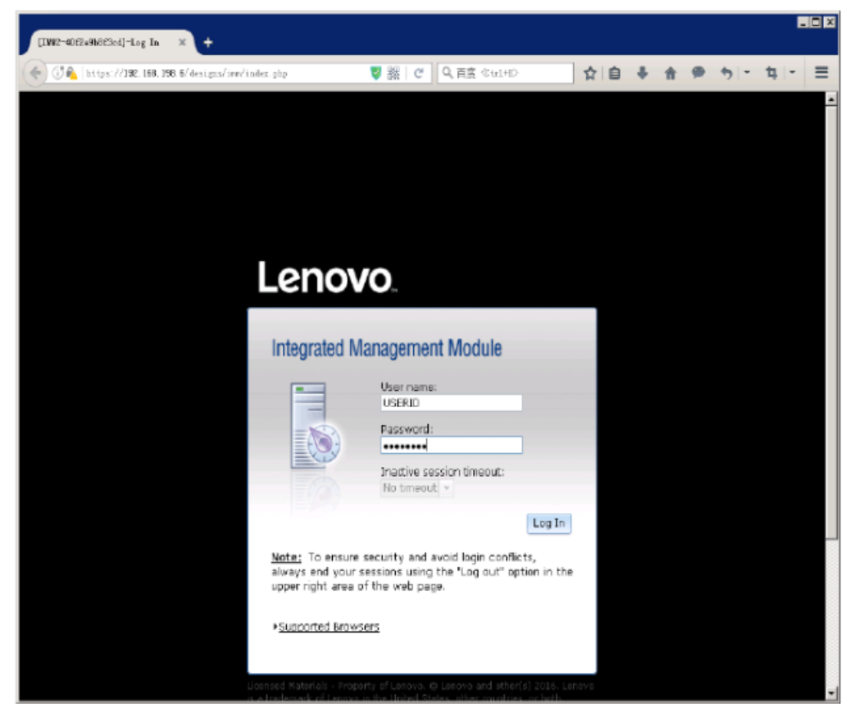Click the scrollbar down arrow
853x710 pixels.
(x=831, y=693)
